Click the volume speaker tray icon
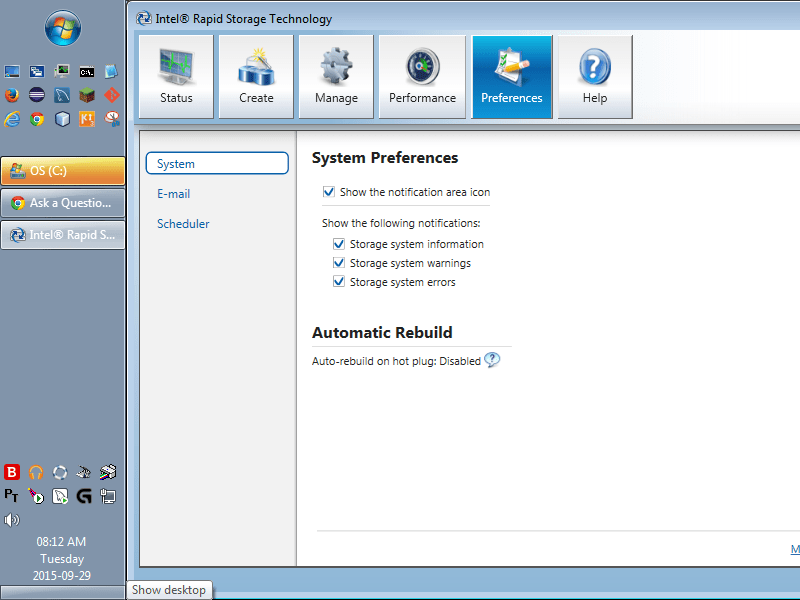The image size is (800, 600). tap(11, 520)
